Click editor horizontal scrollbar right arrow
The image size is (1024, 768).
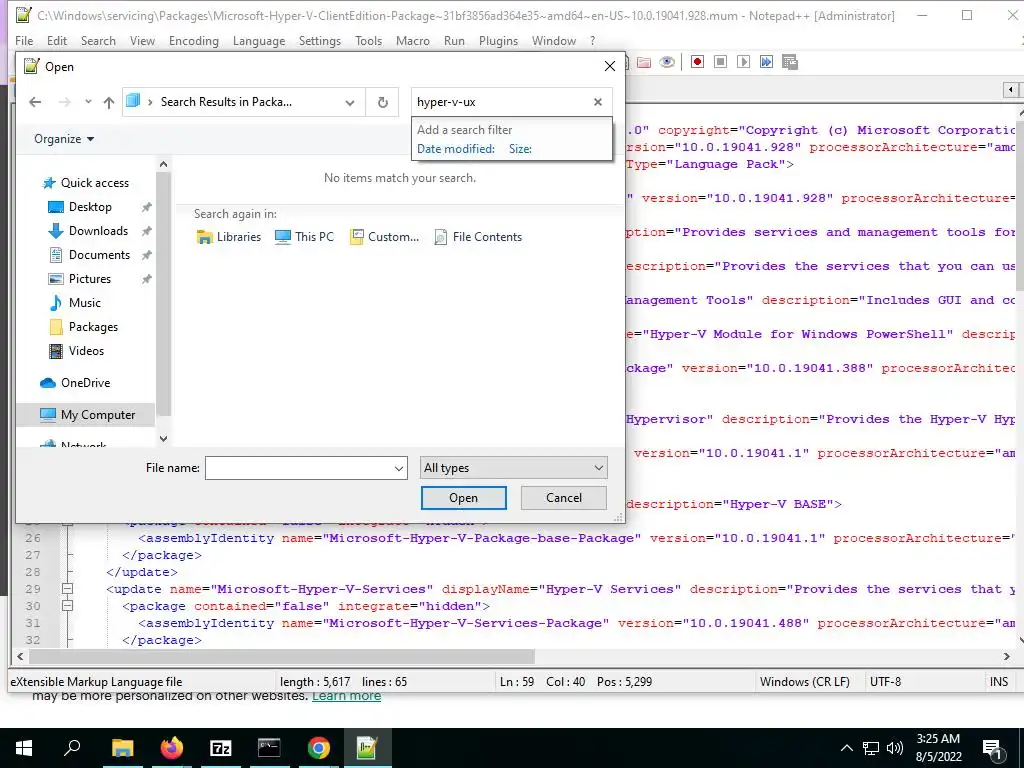coord(1006,656)
